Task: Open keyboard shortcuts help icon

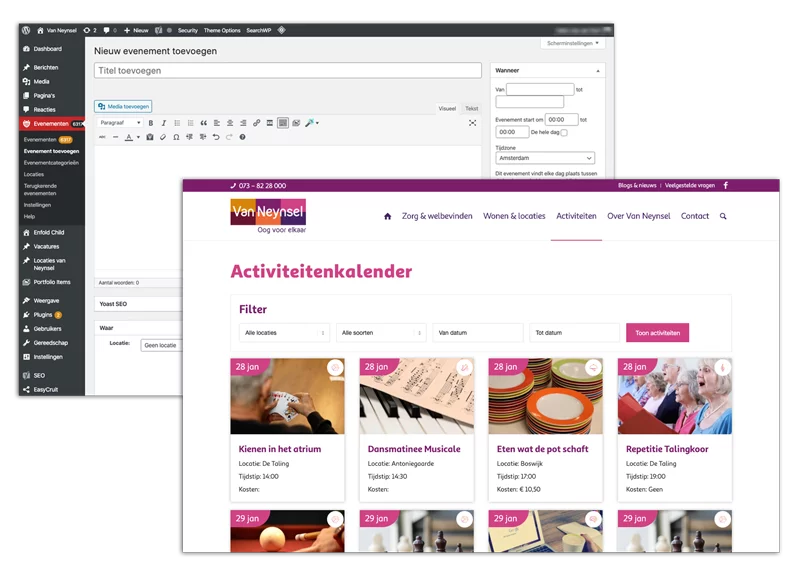Action: pyautogui.click(x=242, y=137)
